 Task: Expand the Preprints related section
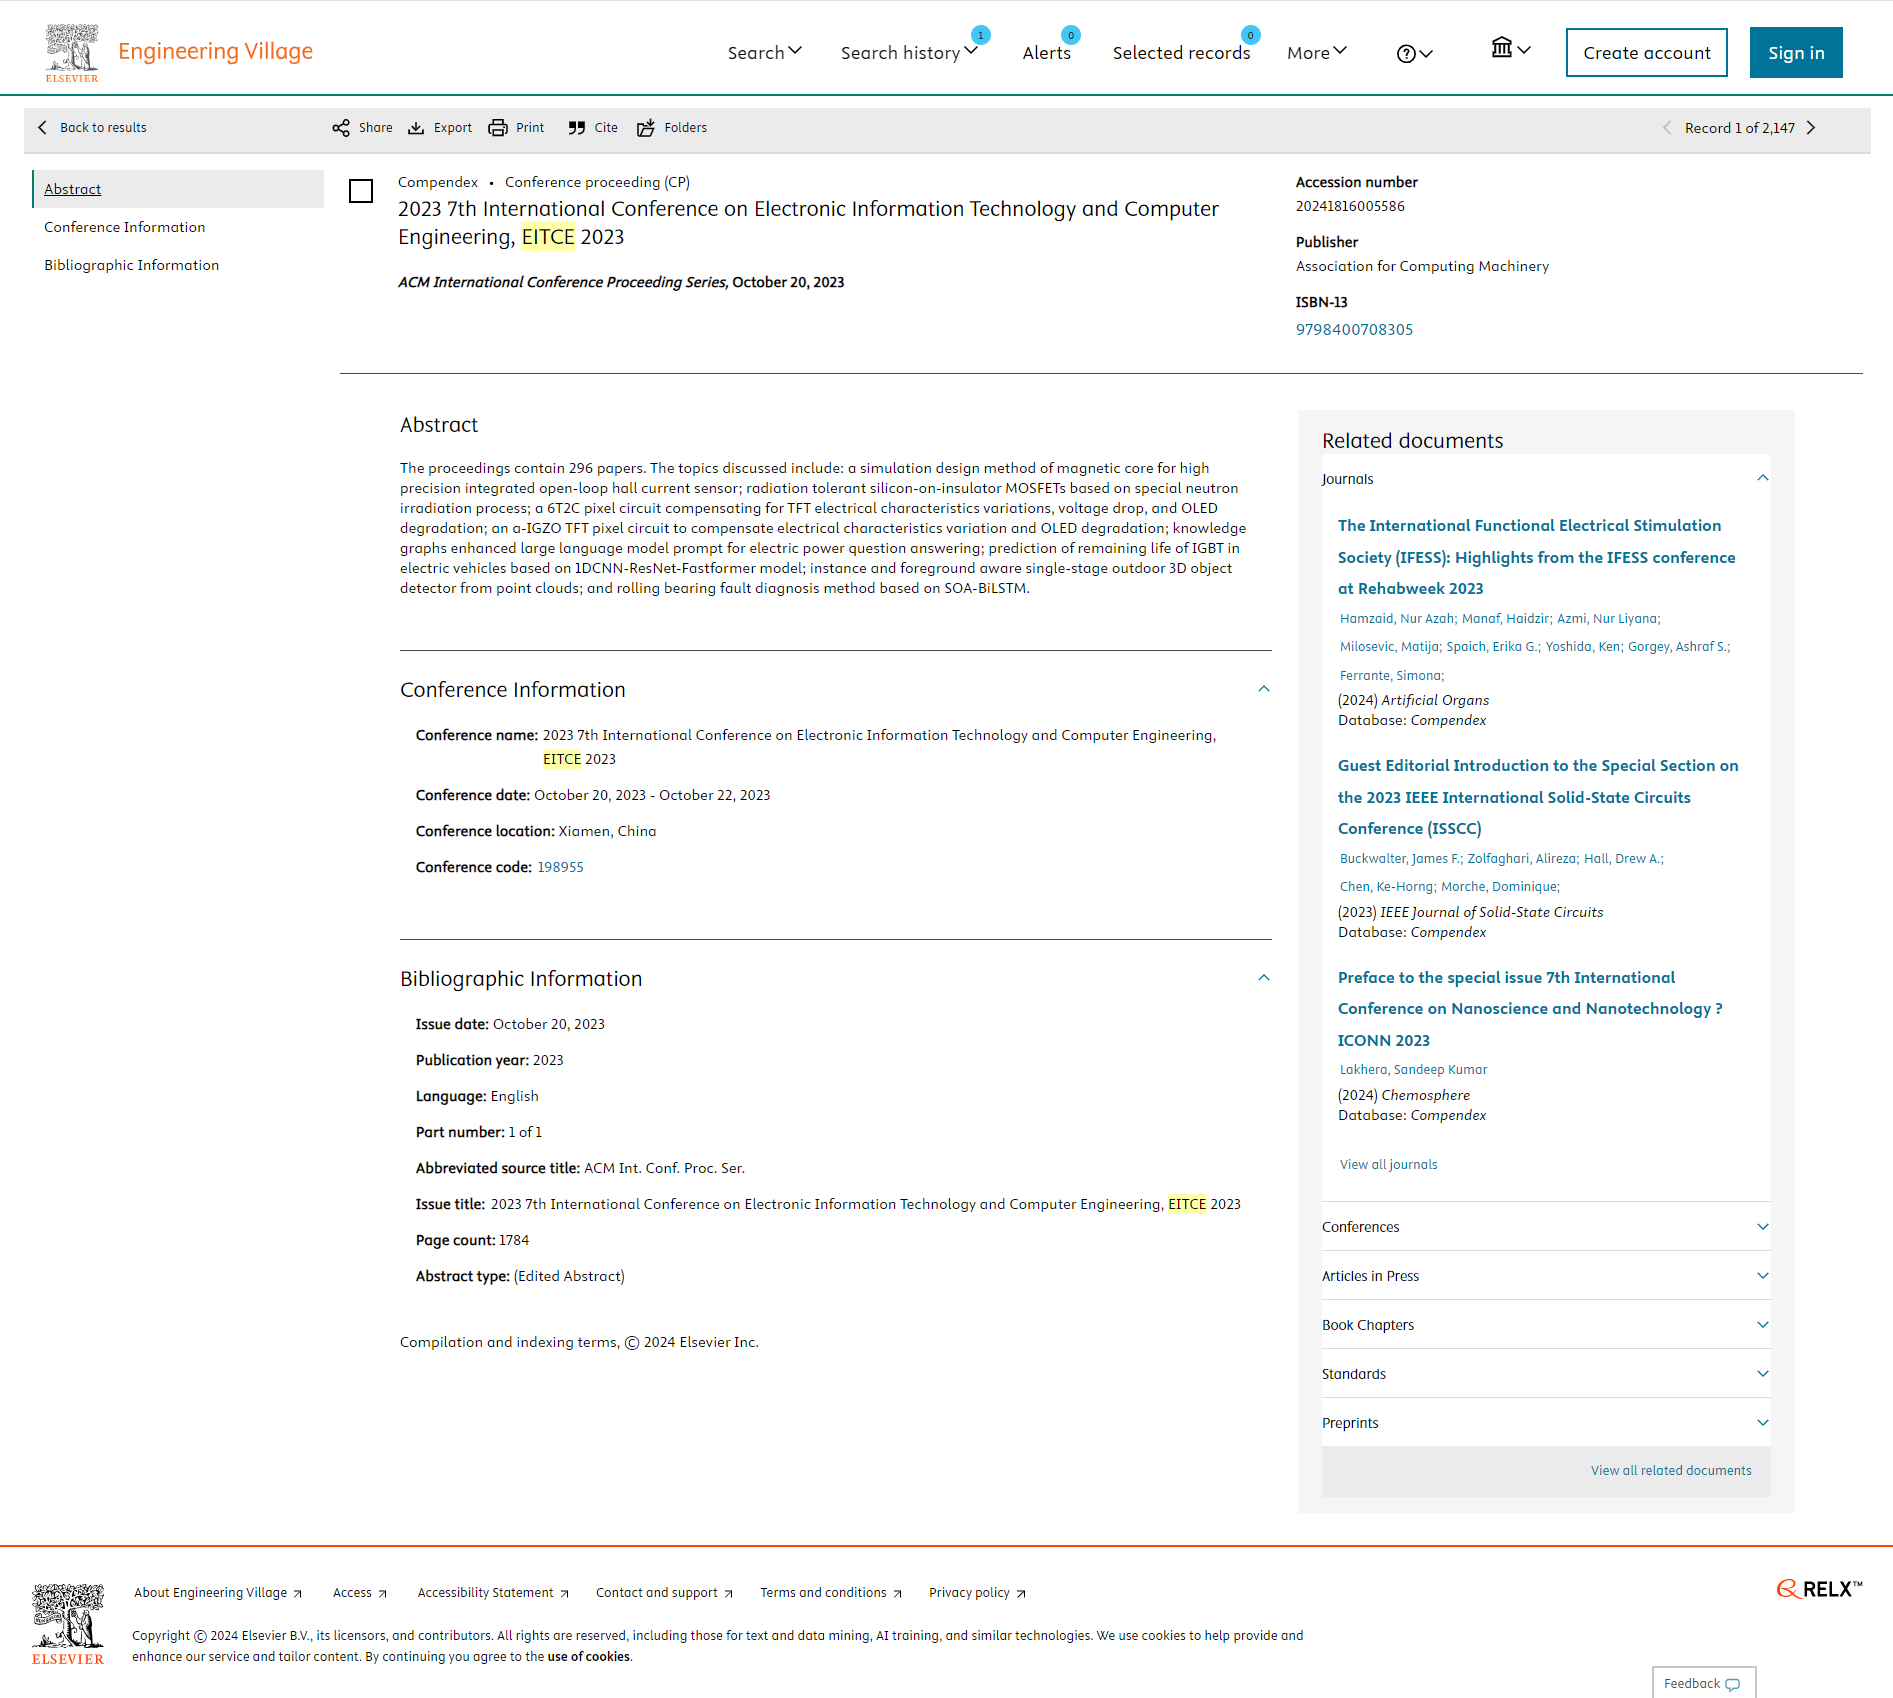[1546, 1423]
